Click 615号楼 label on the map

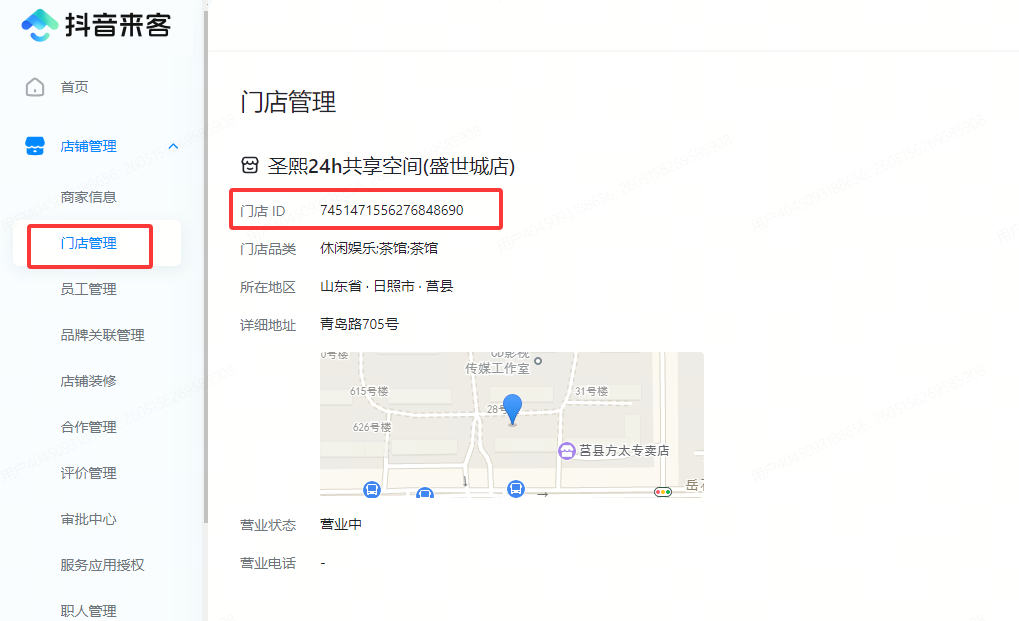coord(369,391)
